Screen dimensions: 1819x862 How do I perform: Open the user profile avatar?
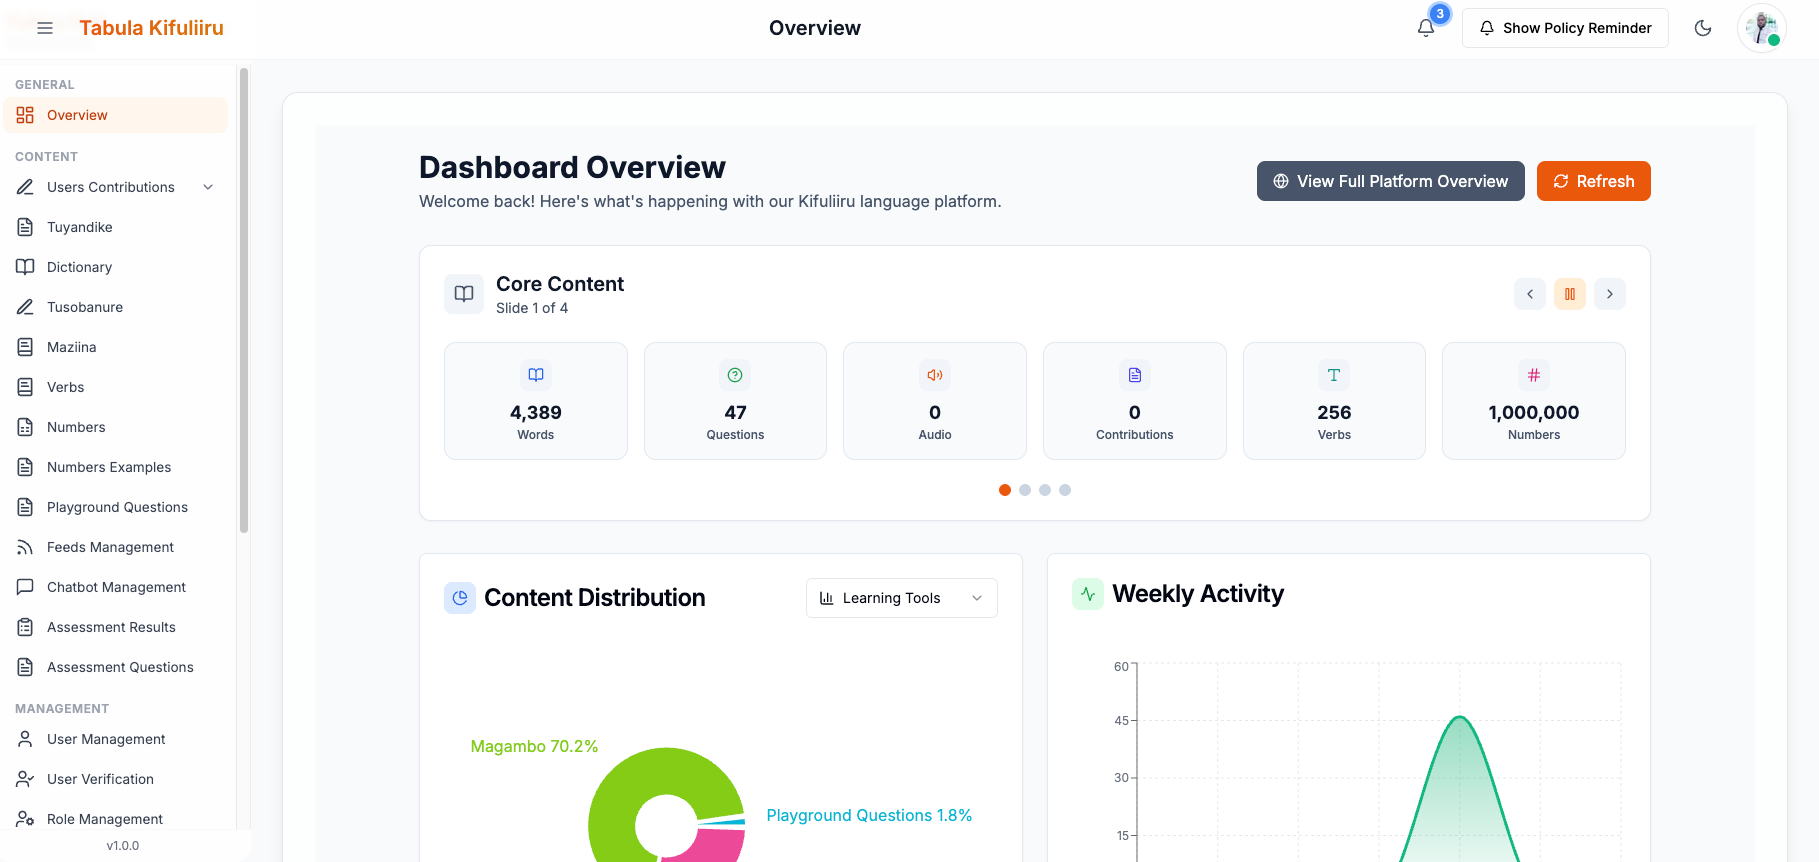click(1761, 28)
